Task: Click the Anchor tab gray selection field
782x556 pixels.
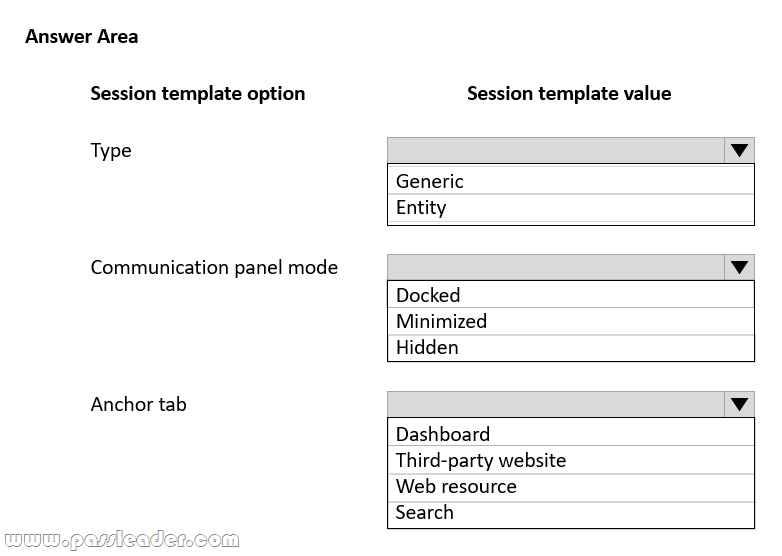Action: coord(556,405)
